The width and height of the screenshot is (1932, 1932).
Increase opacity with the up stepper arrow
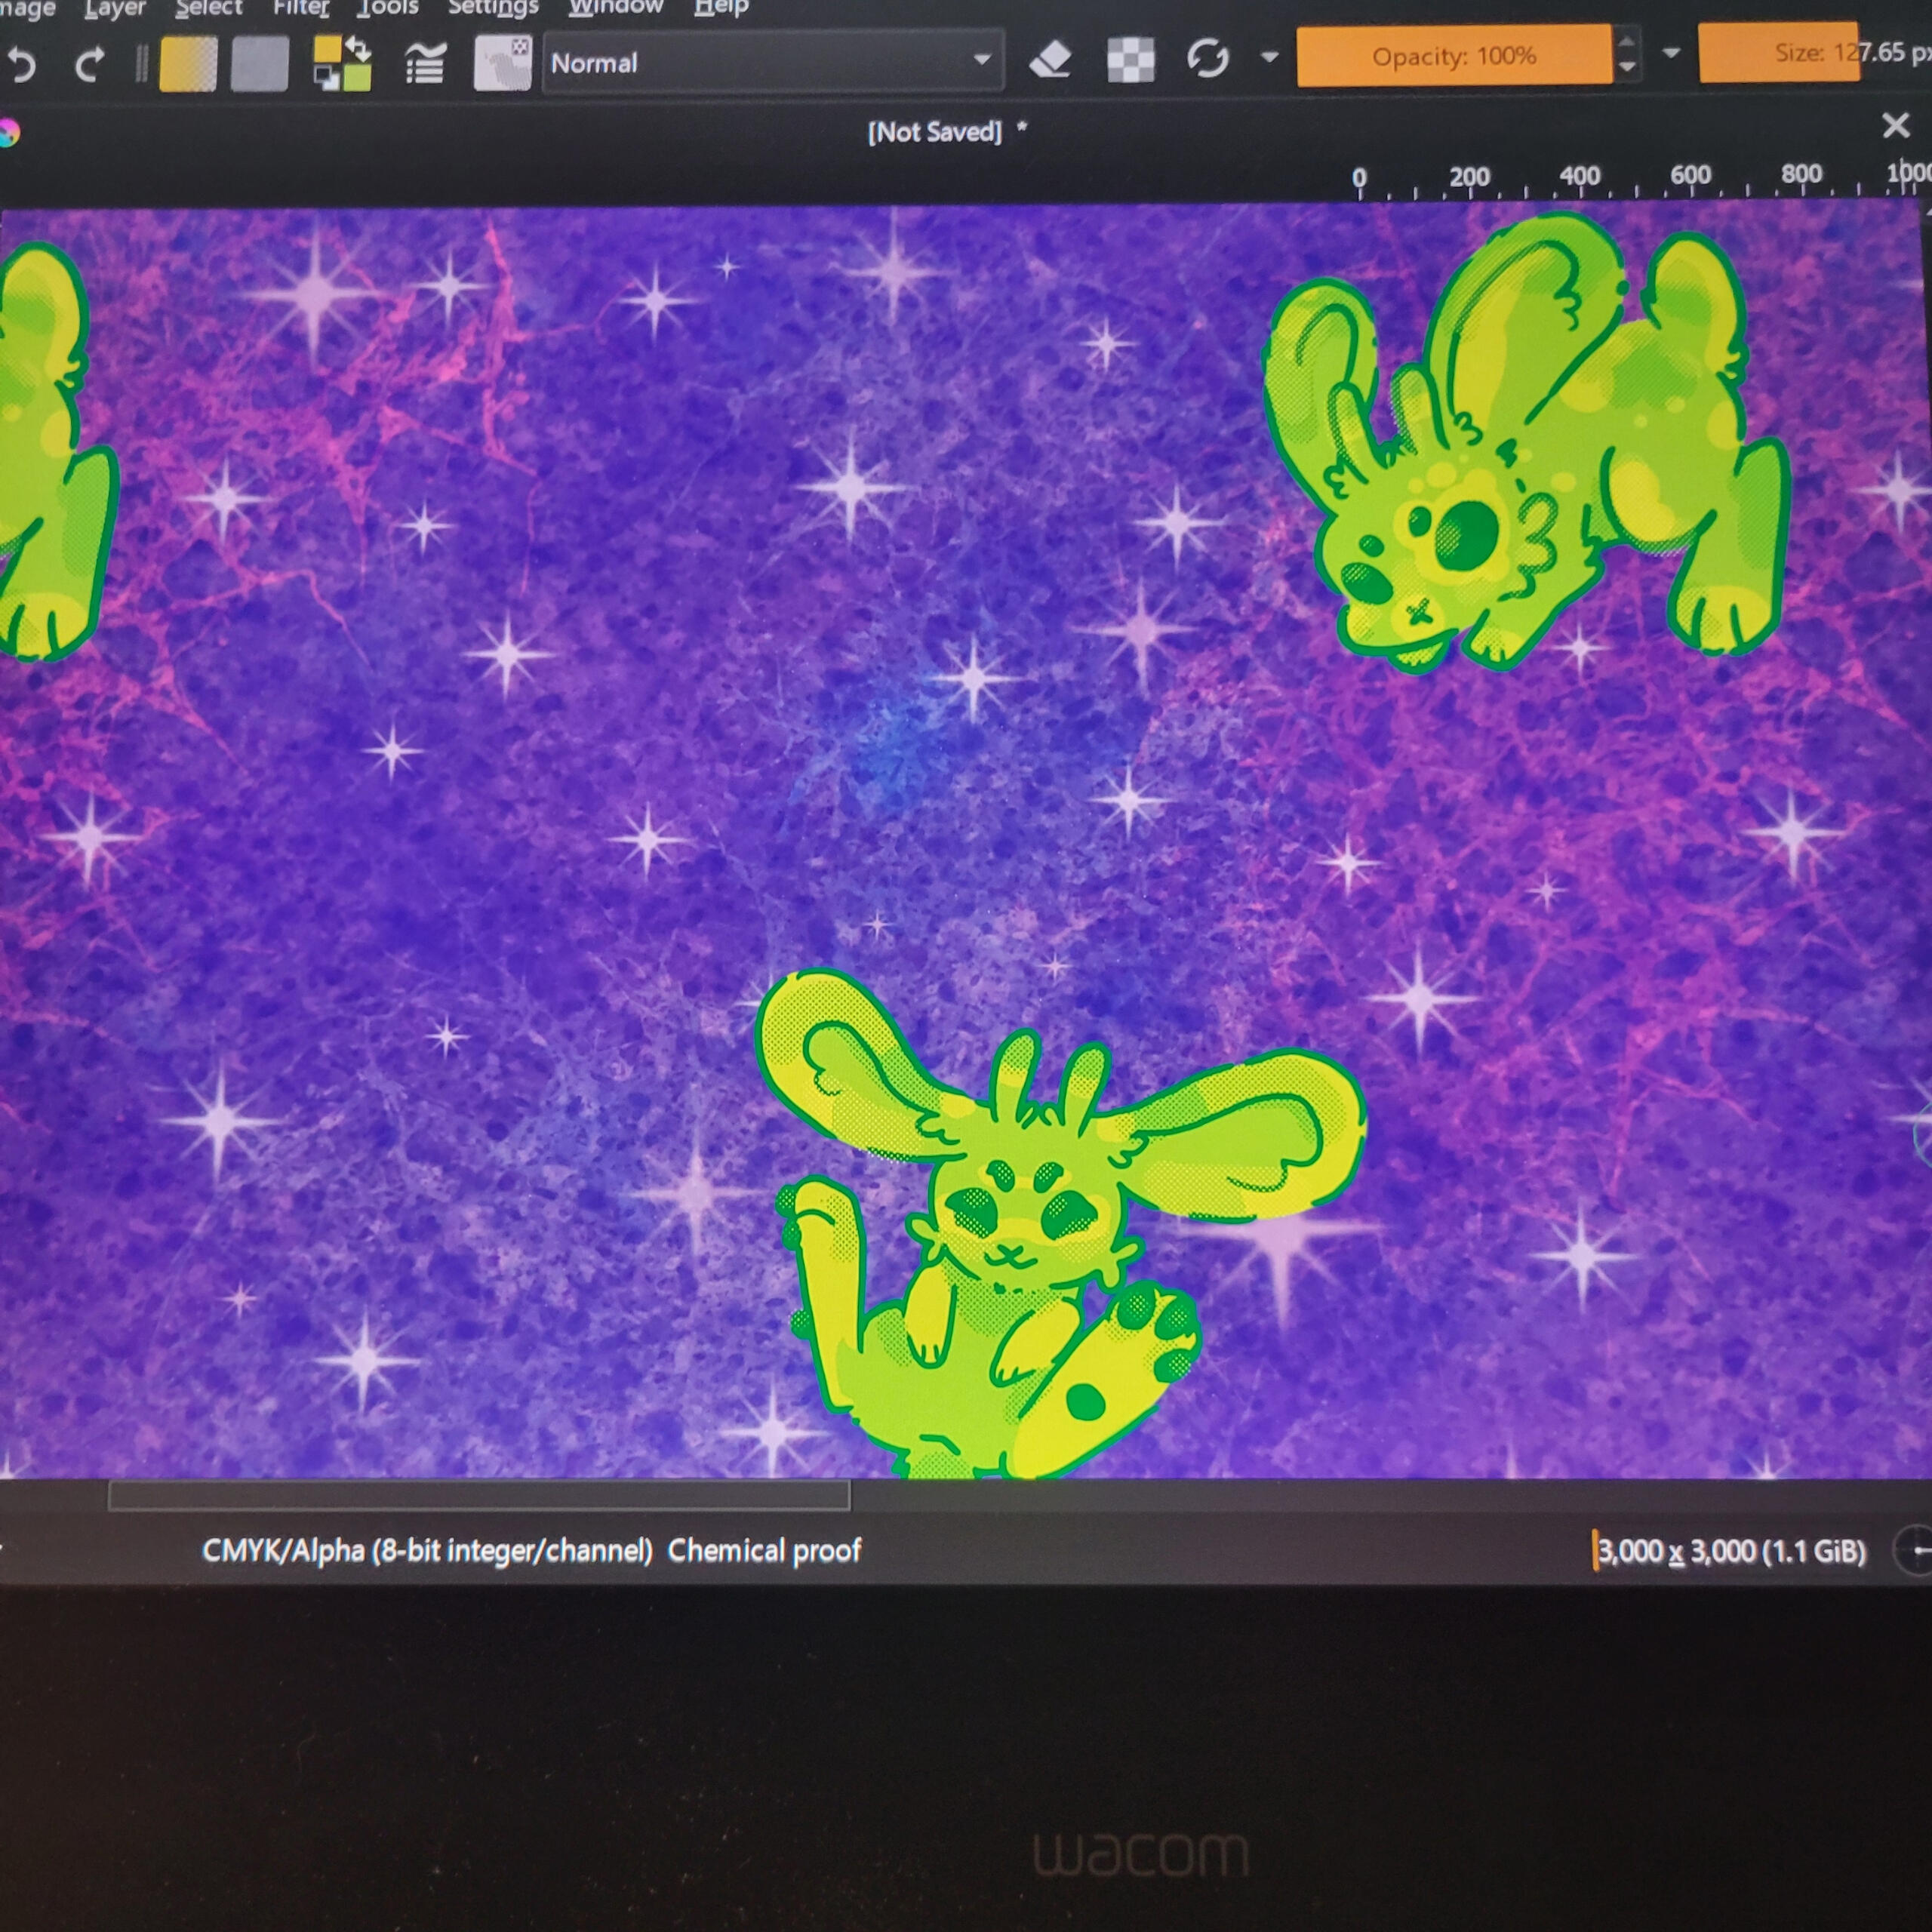[x=1627, y=42]
